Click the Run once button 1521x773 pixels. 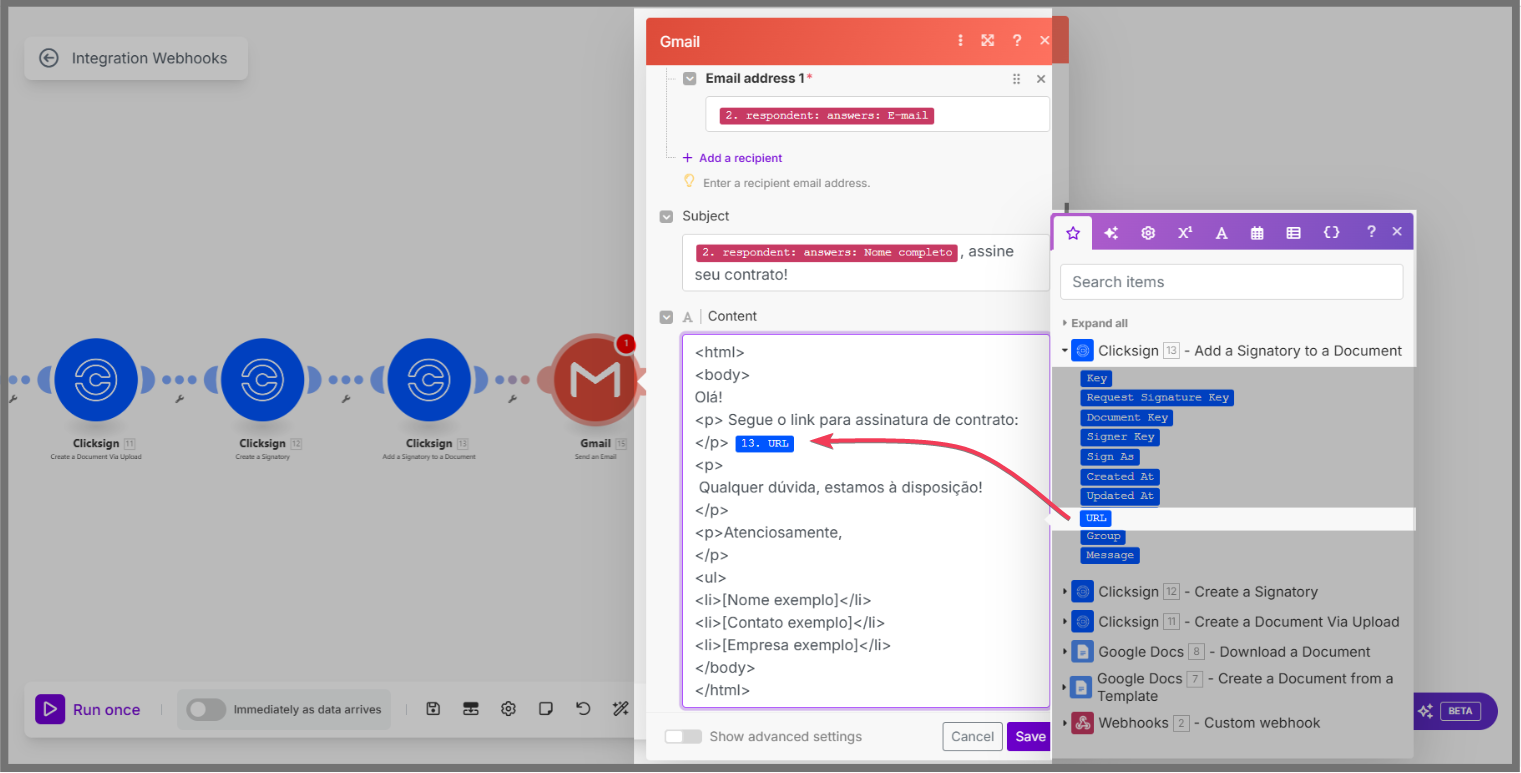tap(89, 710)
